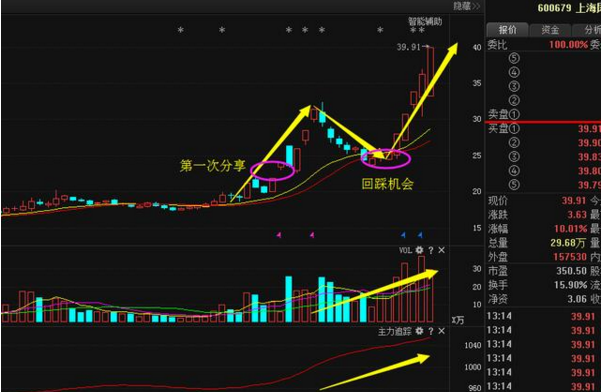This screenshot has width=601, height=392.
Task: Switch to the 报价 tab
Action: (x=507, y=30)
